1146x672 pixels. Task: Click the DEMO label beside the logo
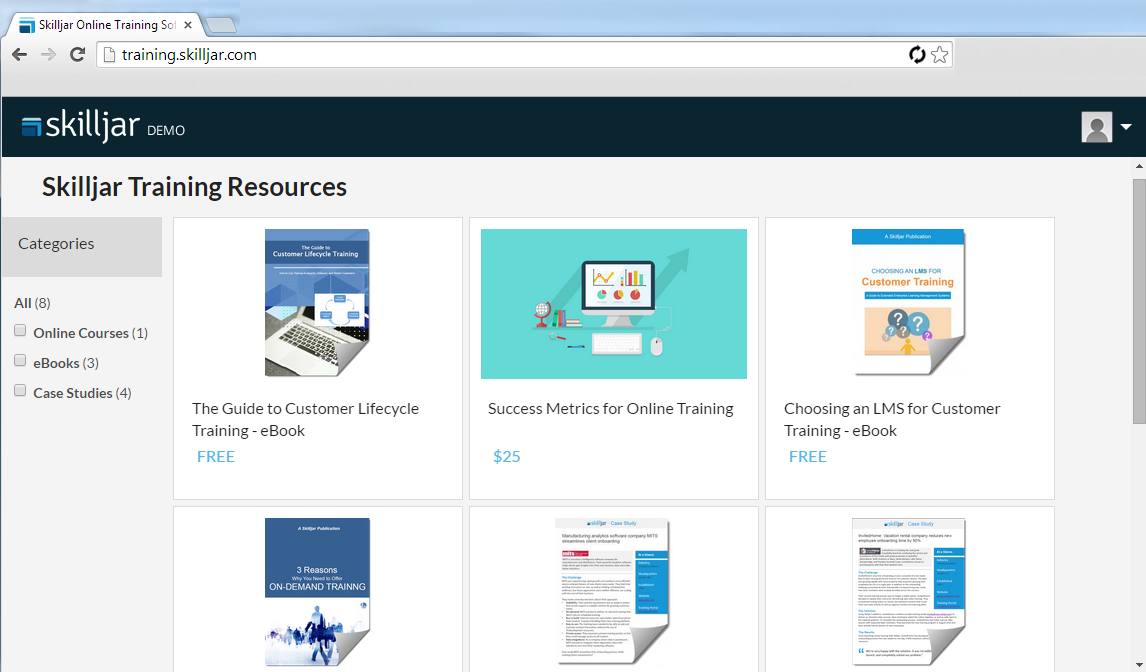tap(166, 131)
